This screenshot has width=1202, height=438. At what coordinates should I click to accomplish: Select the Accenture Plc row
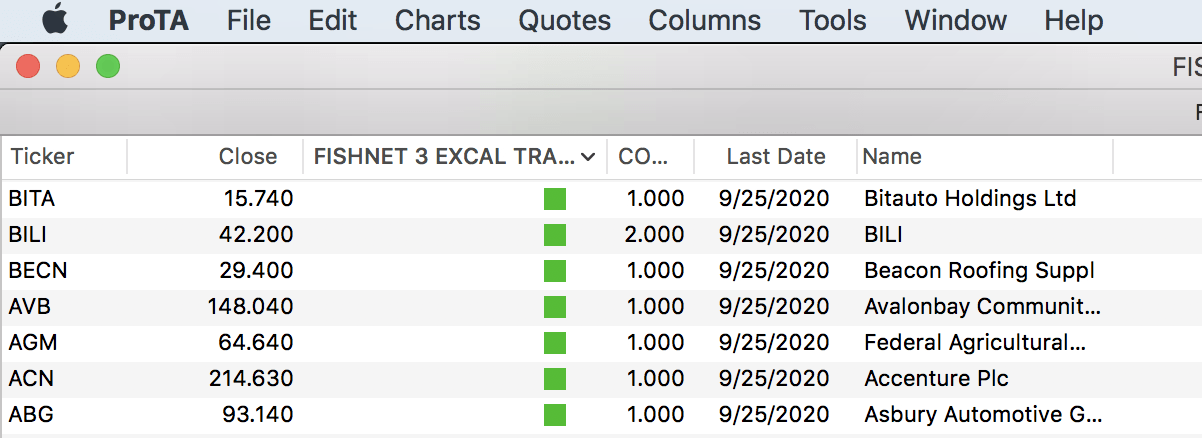click(601, 379)
